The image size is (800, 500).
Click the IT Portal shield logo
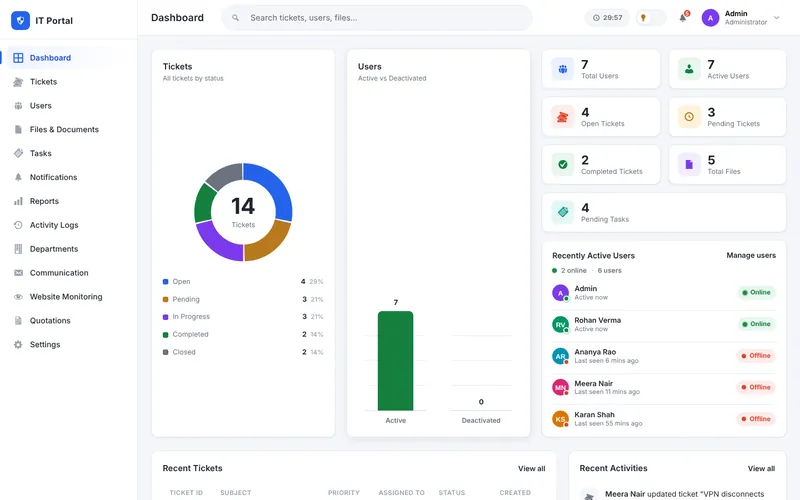20,20
